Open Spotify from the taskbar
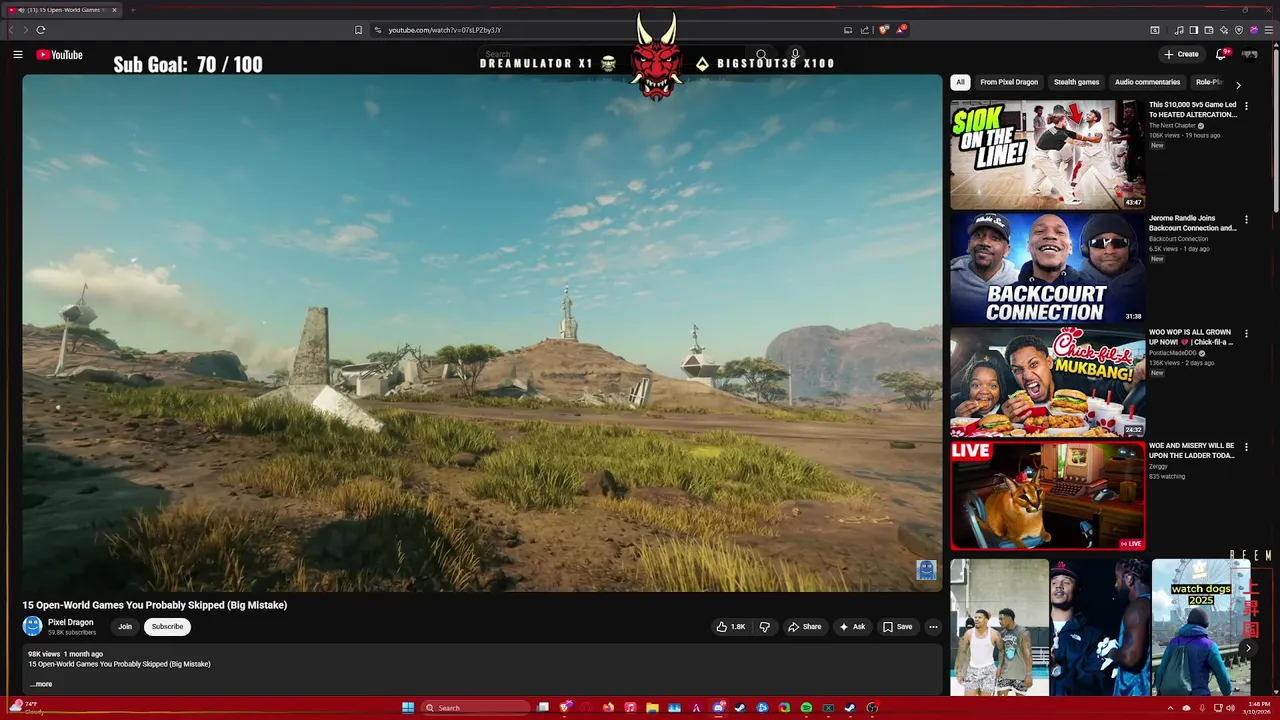1280x720 pixels. click(806, 708)
